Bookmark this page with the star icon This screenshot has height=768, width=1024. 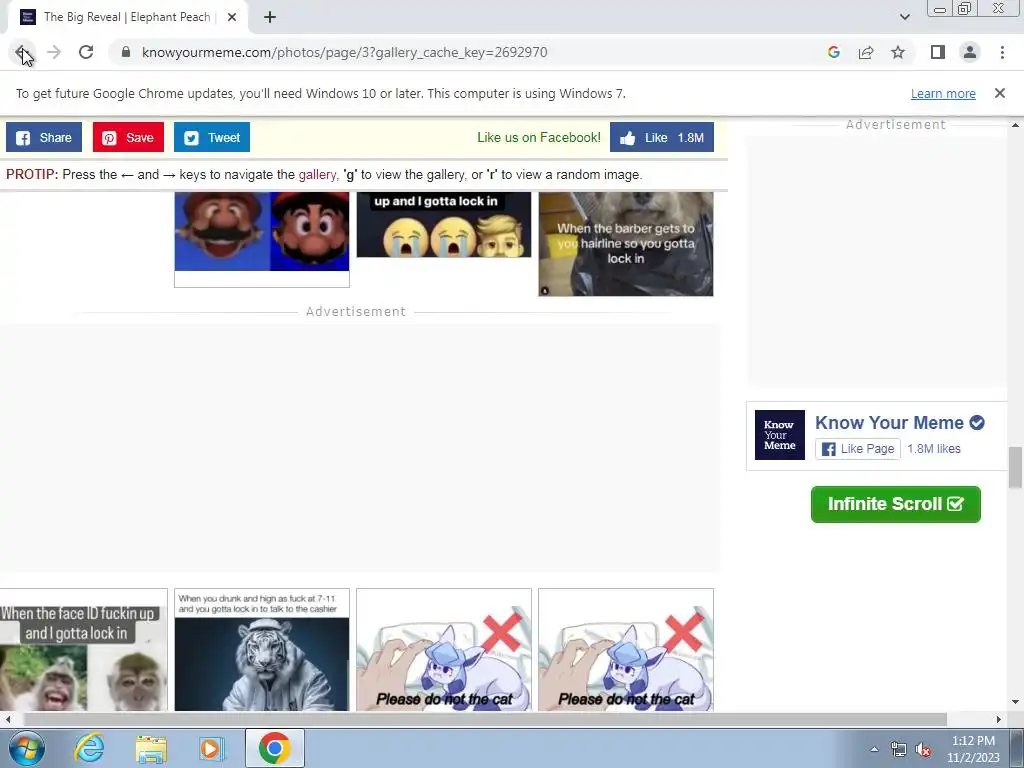898,52
